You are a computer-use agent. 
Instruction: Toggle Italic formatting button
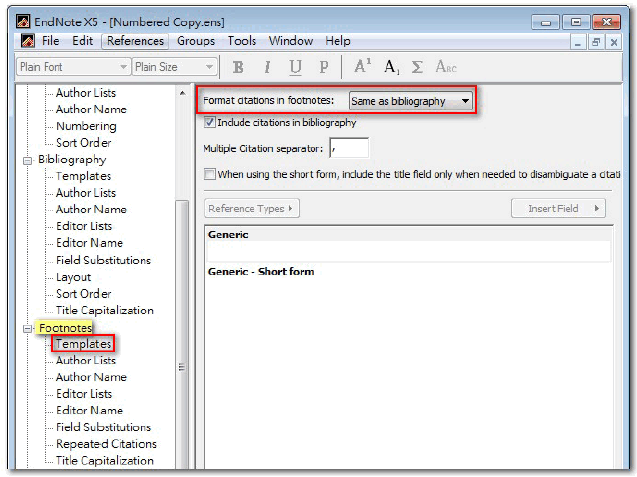click(x=267, y=67)
